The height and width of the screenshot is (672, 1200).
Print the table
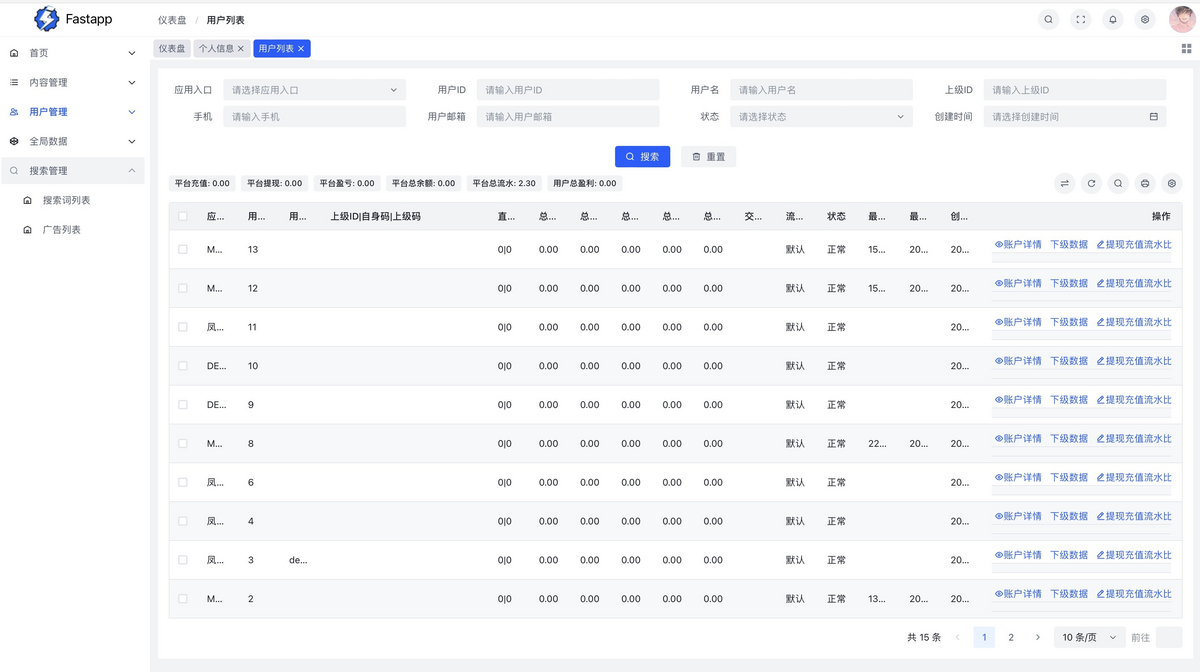tap(1145, 184)
